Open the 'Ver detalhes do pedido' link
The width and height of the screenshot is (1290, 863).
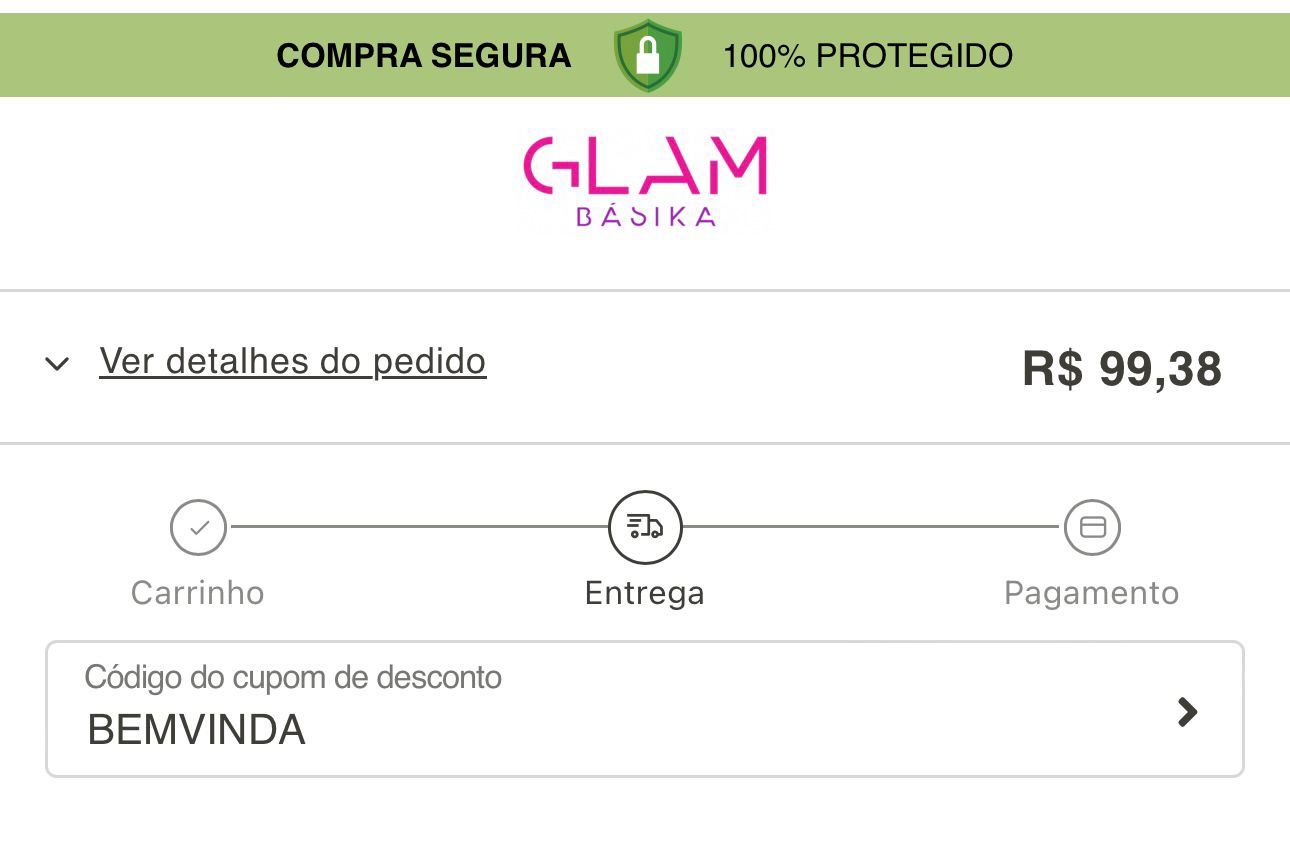[x=292, y=361]
